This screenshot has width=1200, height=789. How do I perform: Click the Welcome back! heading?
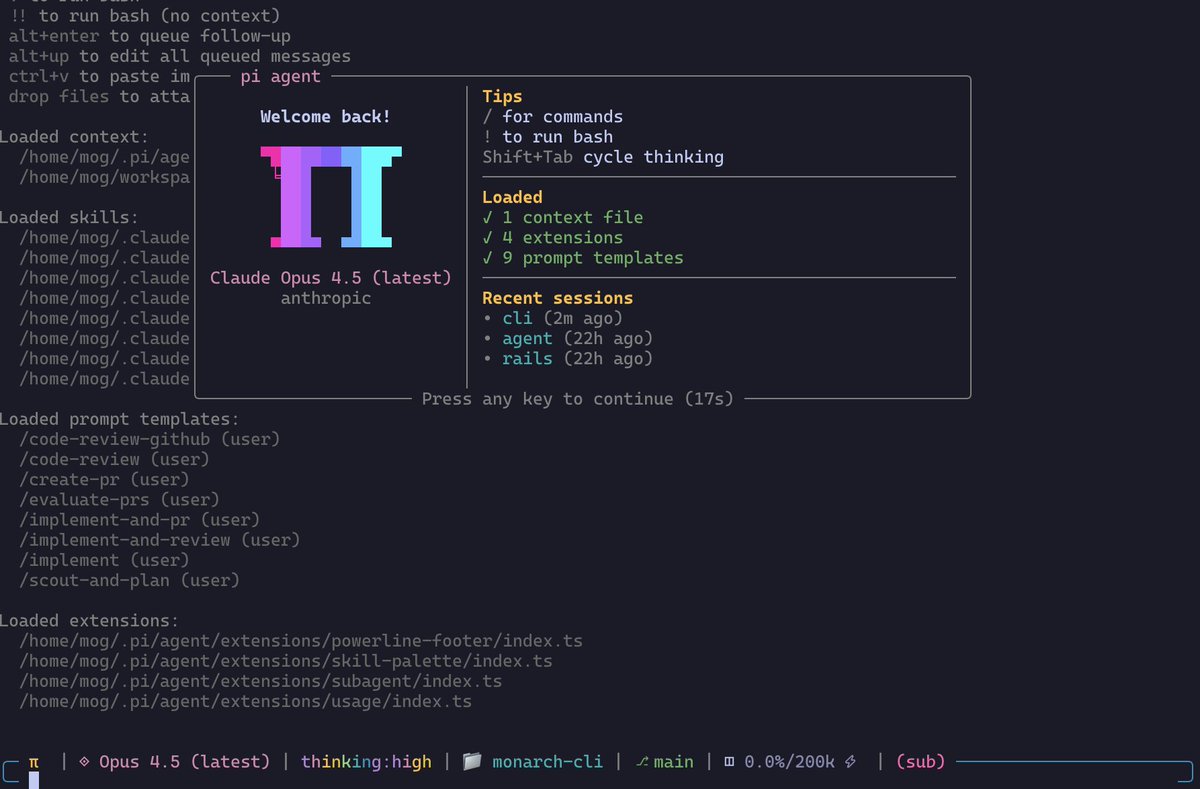326,117
